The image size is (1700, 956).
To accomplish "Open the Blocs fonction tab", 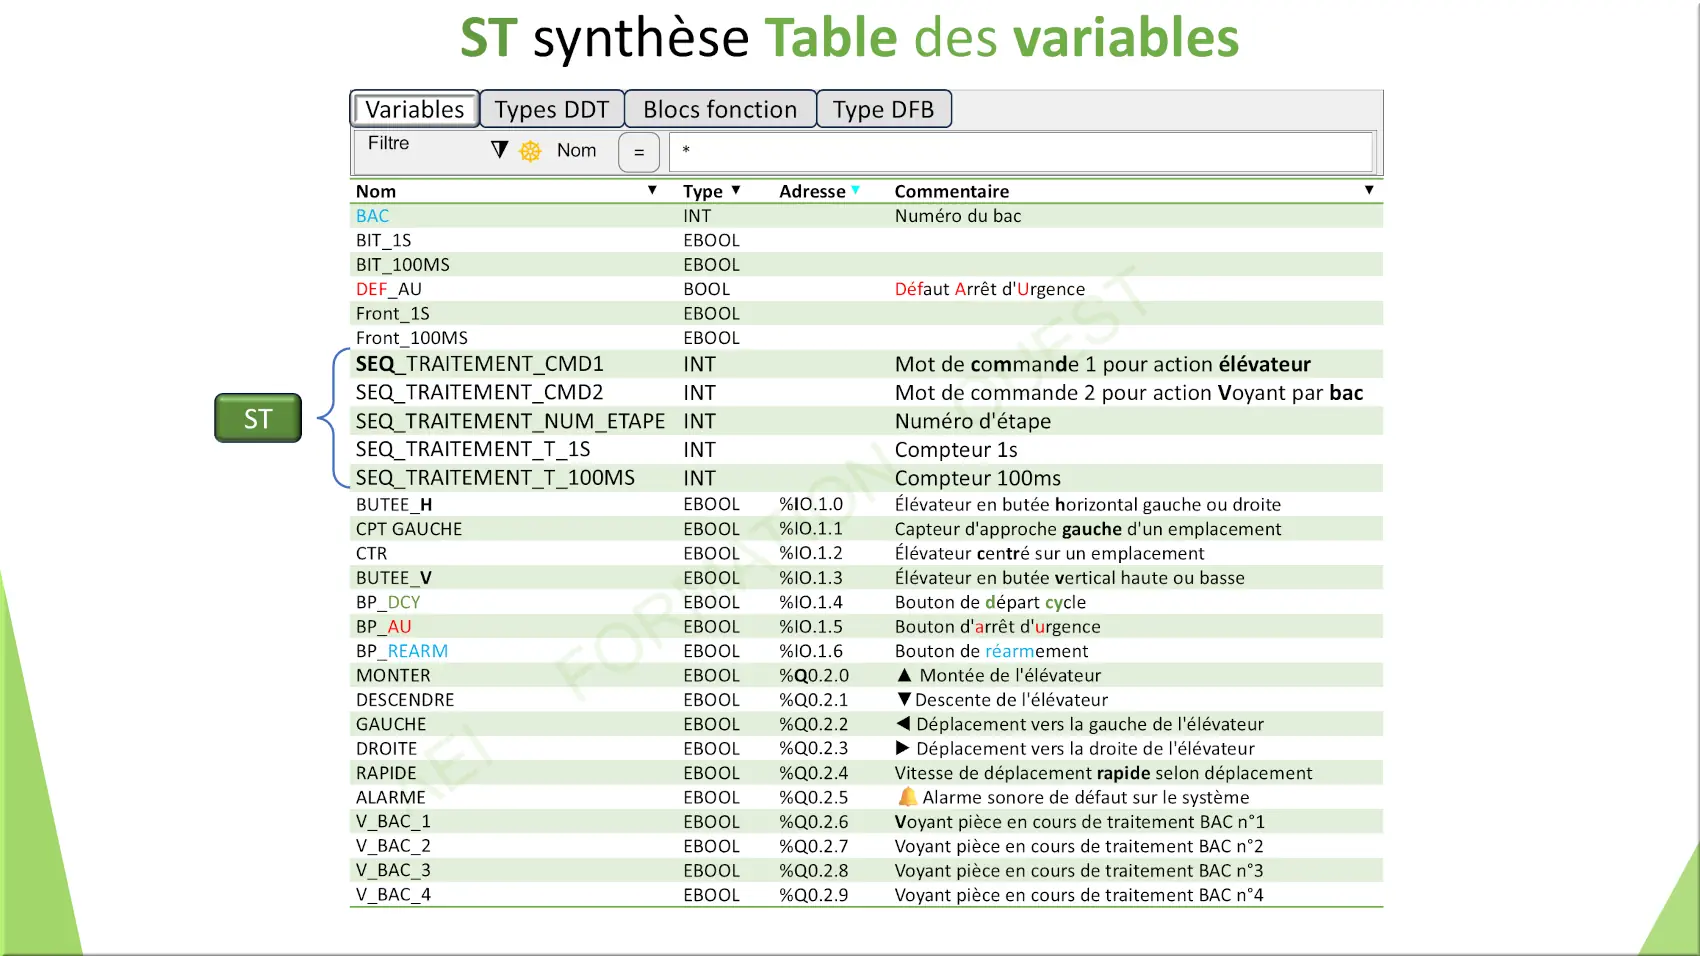I will pyautogui.click(x=720, y=109).
